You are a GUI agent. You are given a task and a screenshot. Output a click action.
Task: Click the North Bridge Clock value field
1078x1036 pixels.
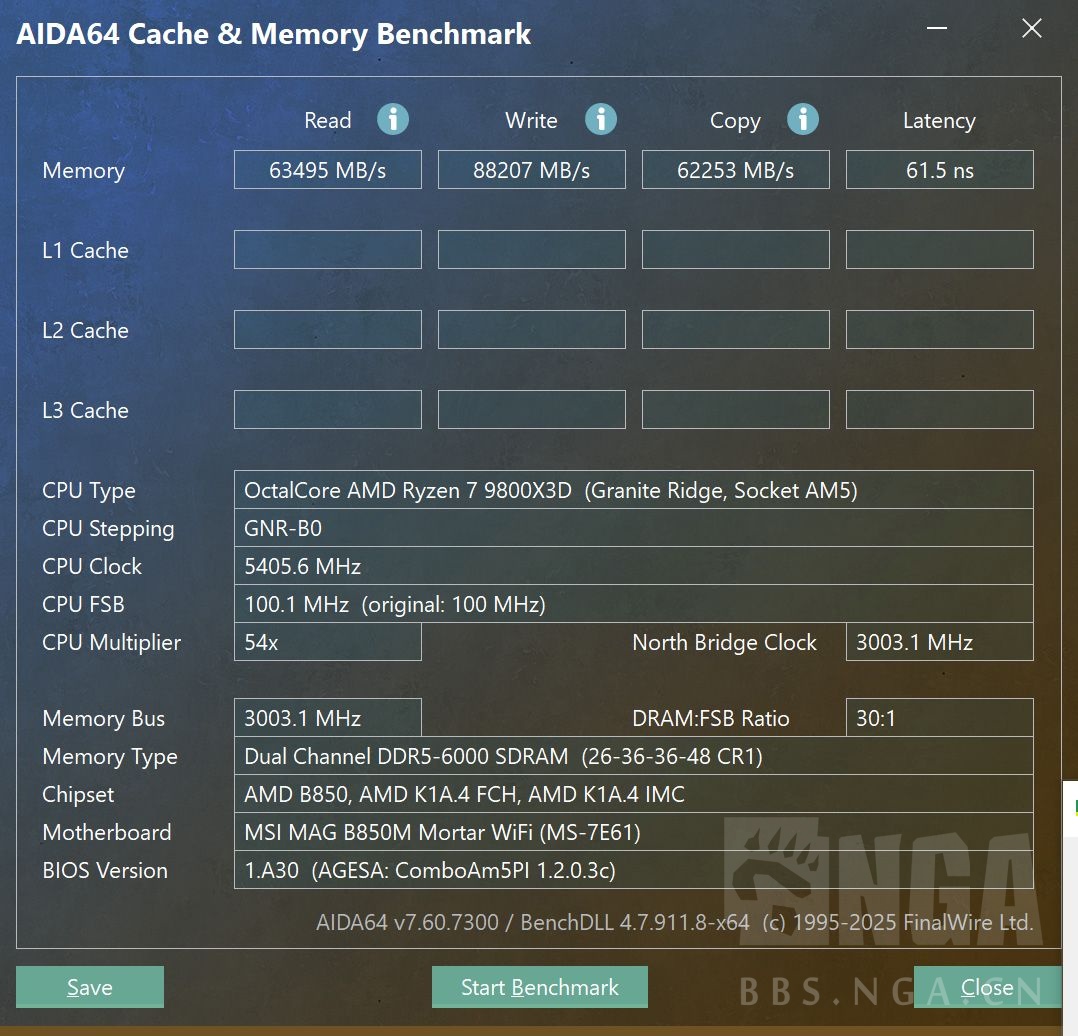pyautogui.click(x=939, y=642)
